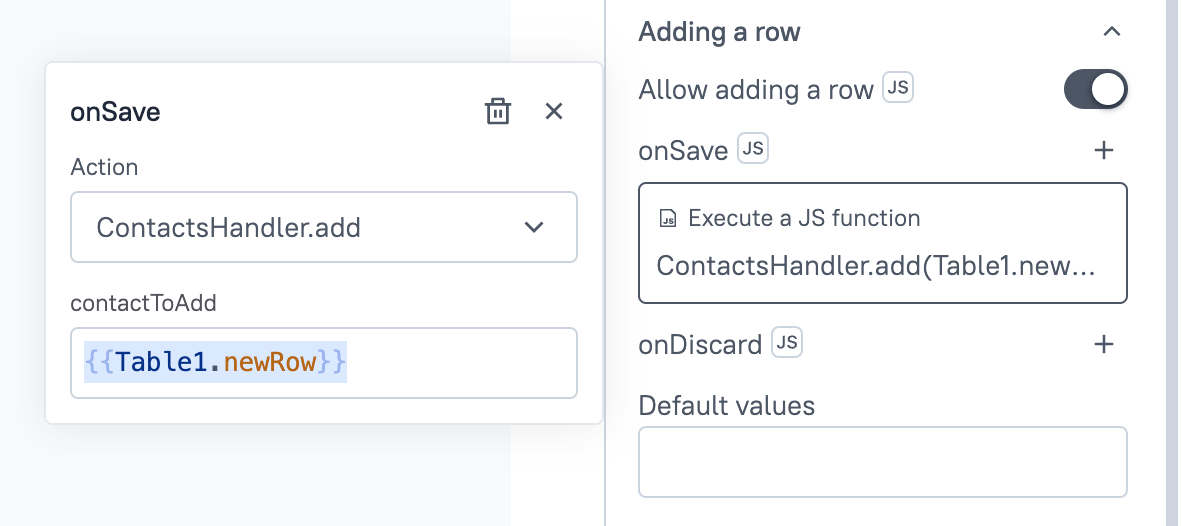Select the Execute a JS function action card

(882, 242)
